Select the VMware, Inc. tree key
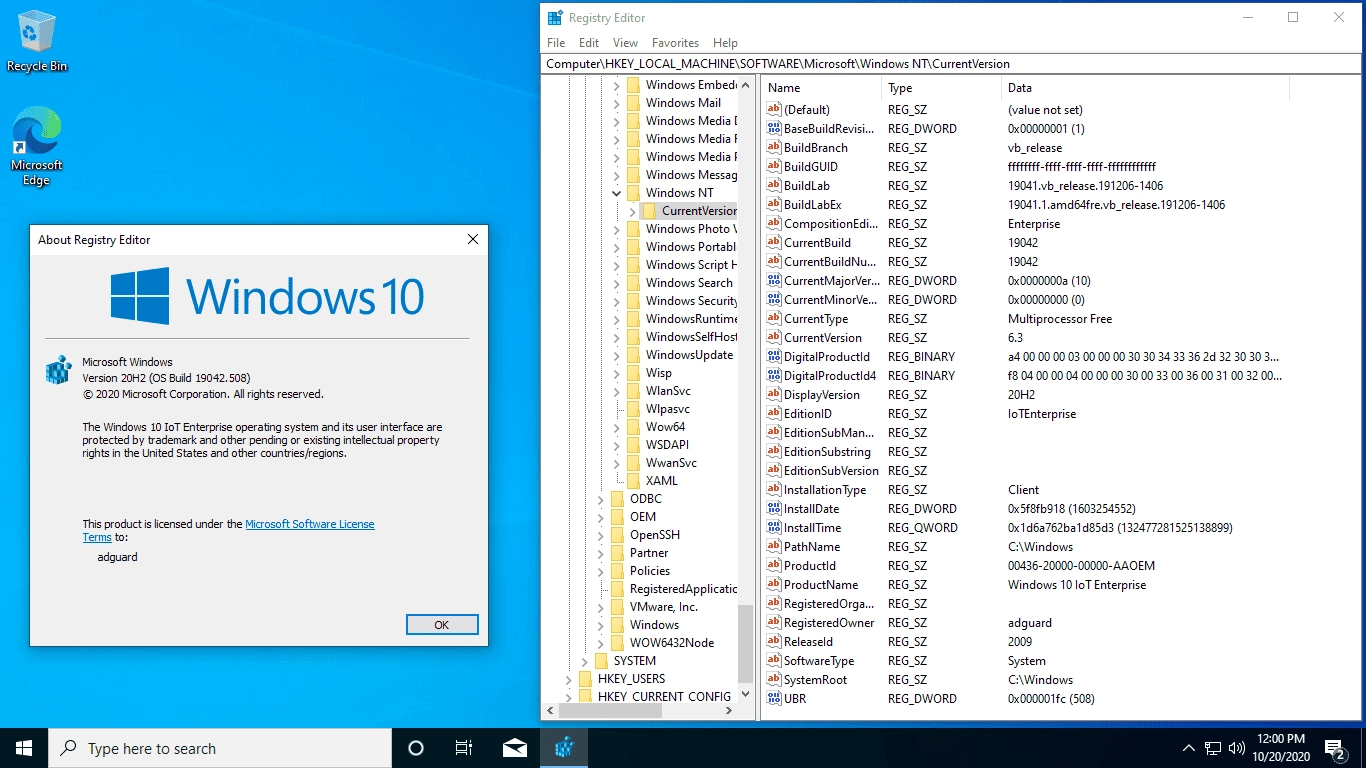This screenshot has height=768, width=1366. pos(663,607)
